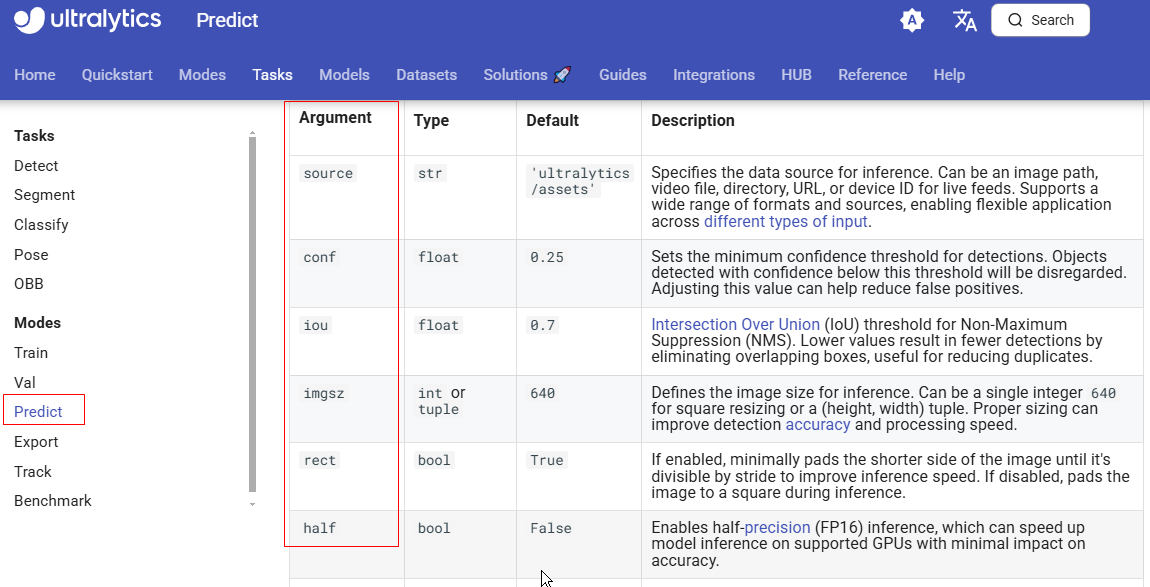The height and width of the screenshot is (587, 1150).
Task: Open Export in the sidebar
Action: [36, 442]
